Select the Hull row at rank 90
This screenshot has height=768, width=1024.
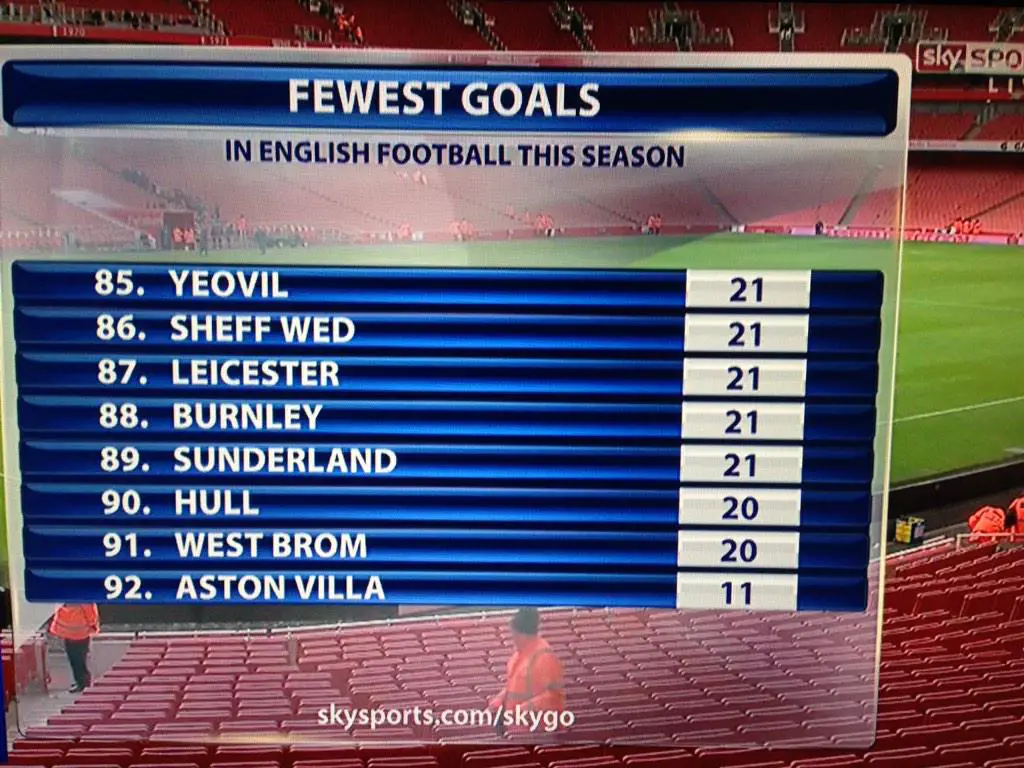coord(447,504)
